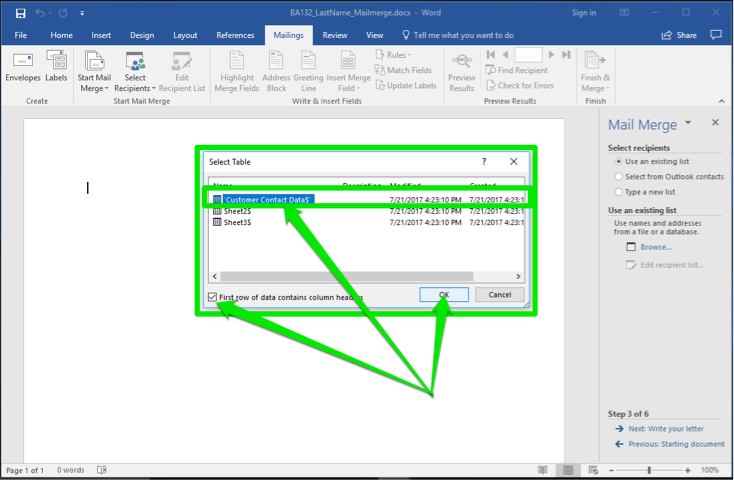Open Select Recipients dropdown
The image size is (734, 480).
click(x=135, y=72)
